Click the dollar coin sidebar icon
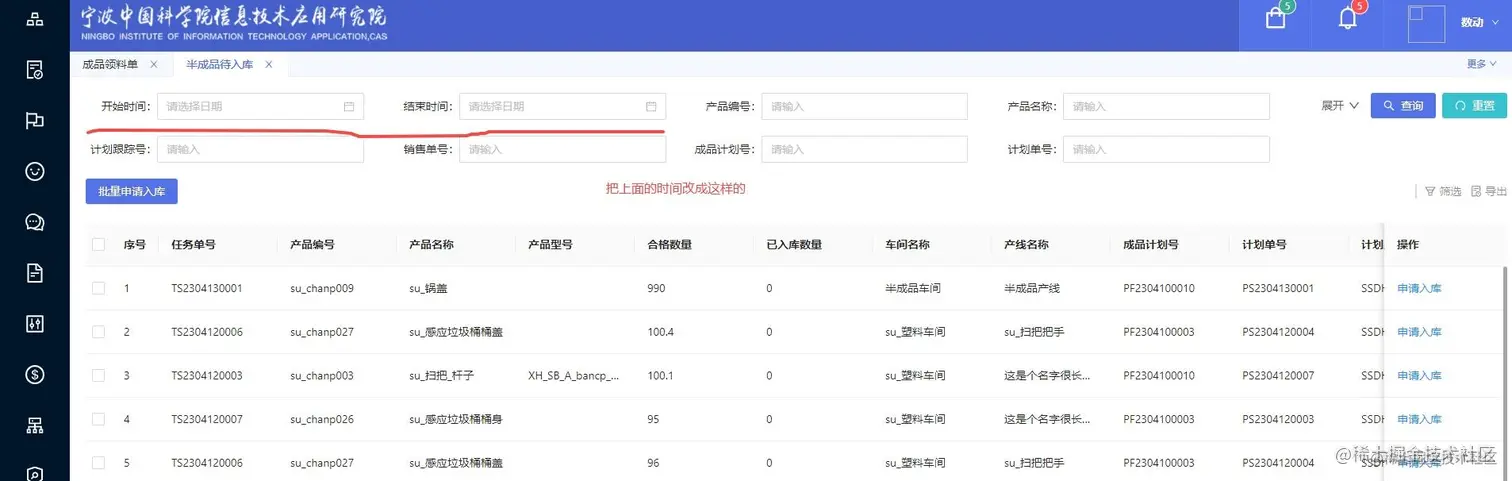 (35, 375)
